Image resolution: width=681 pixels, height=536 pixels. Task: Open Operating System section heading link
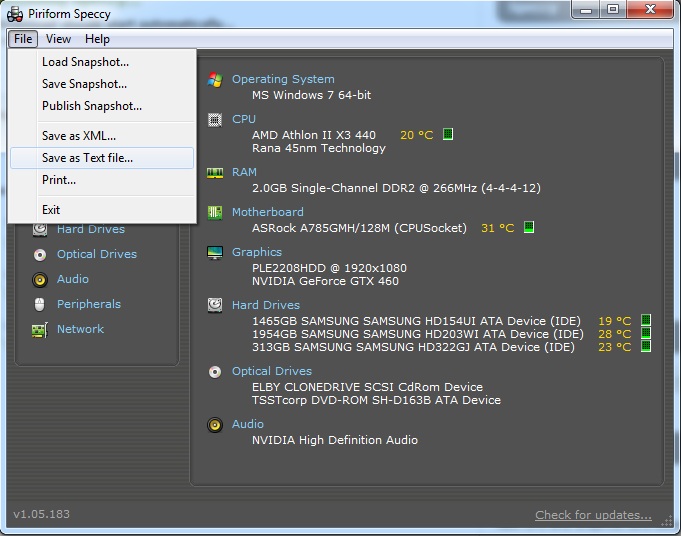[x=283, y=79]
